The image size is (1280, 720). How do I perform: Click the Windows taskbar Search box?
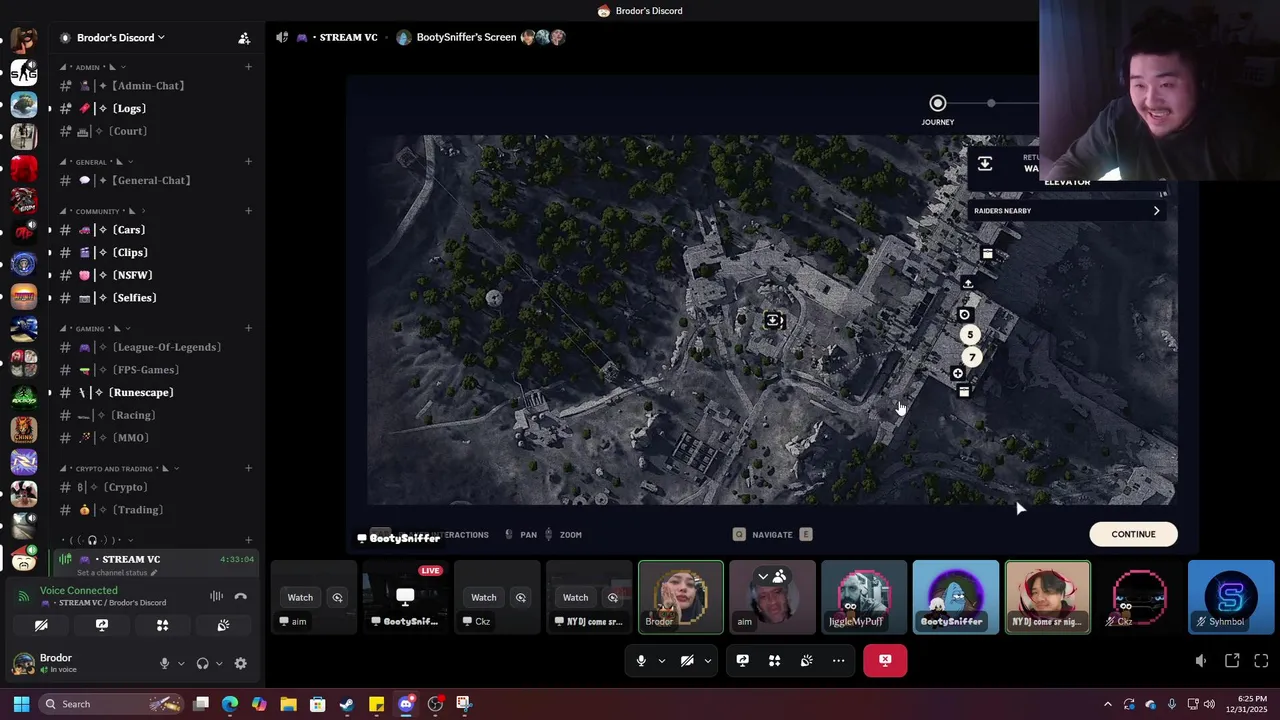113,704
